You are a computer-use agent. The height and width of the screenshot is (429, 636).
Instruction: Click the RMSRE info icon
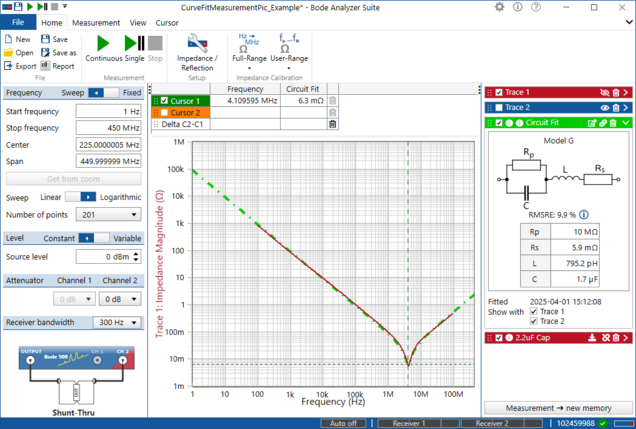coord(584,214)
